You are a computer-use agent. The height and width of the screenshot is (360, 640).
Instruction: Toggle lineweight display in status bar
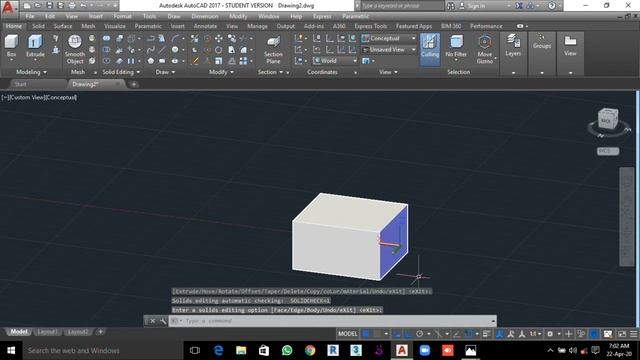486,334
